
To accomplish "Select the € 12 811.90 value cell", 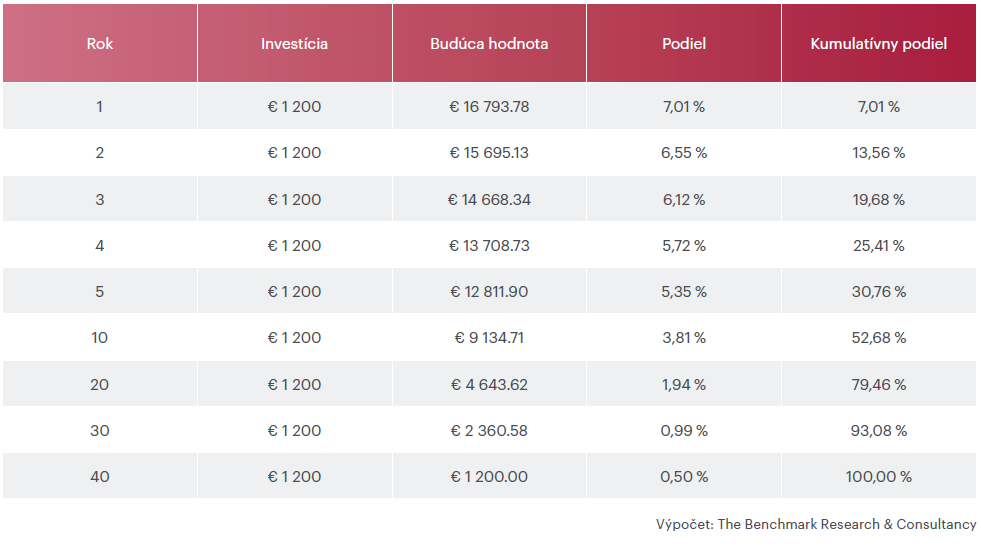I will tap(489, 291).
